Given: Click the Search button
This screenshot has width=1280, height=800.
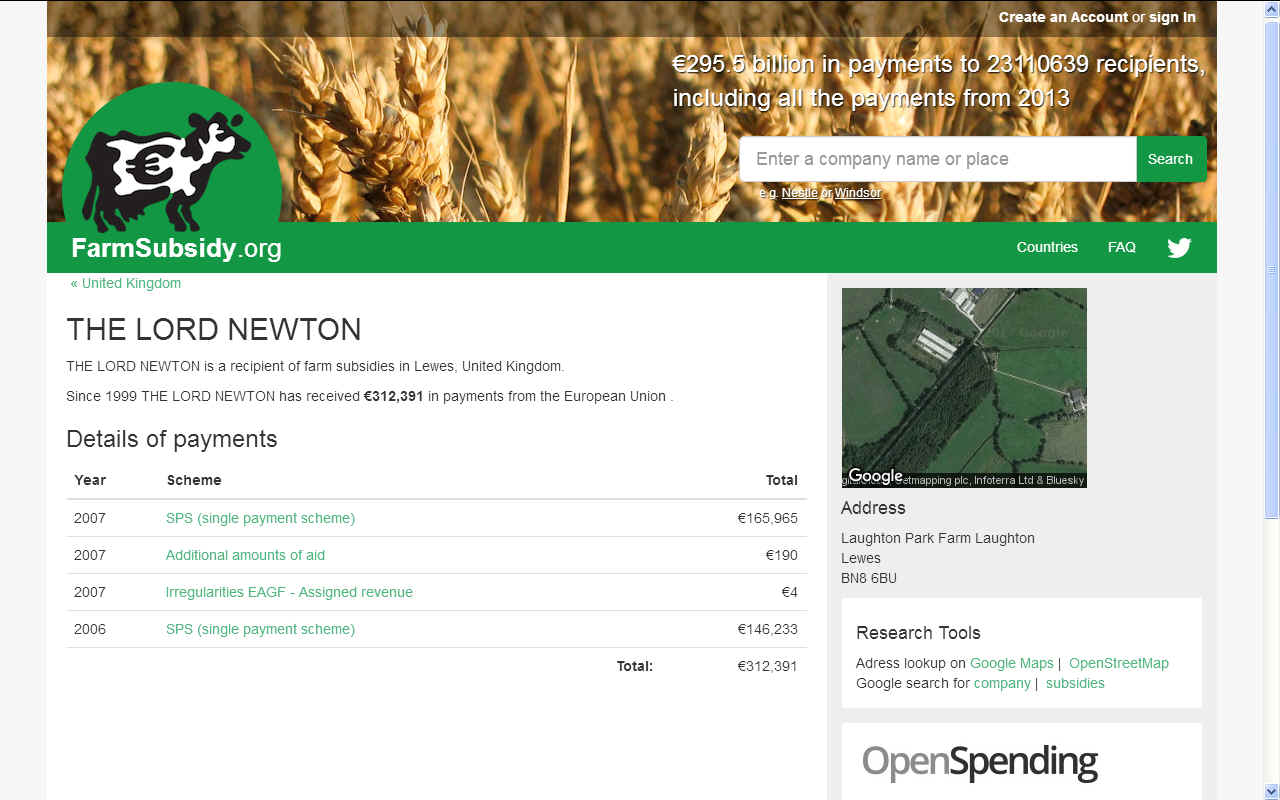Looking at the screenshot, I should click(x=1171, y=159).
